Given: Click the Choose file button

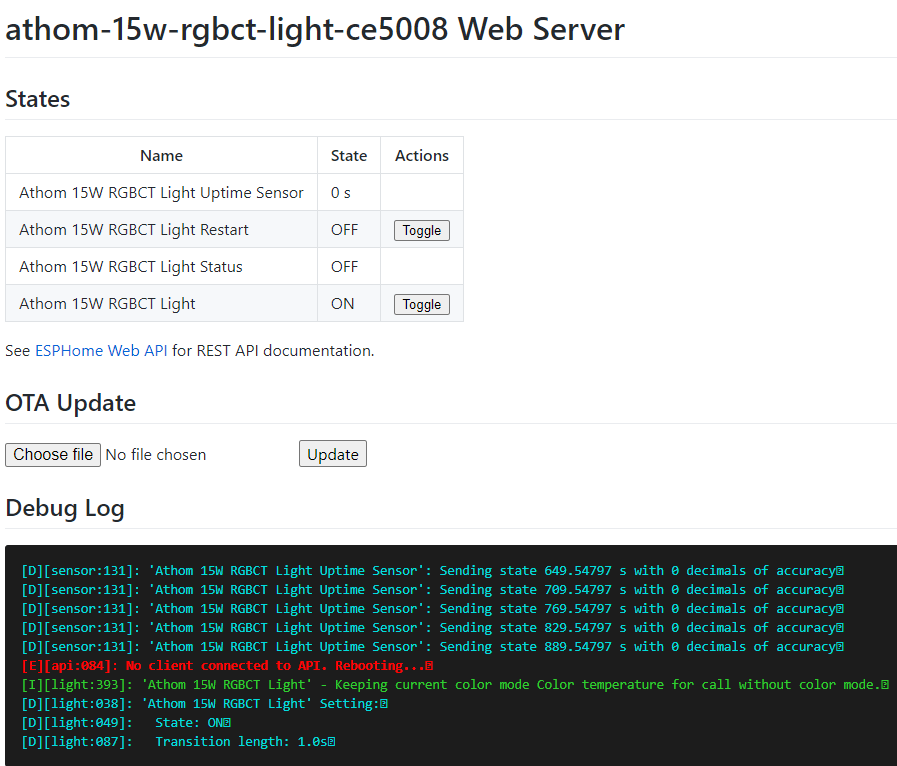Looking at the screenshot, I should (51, 455).
